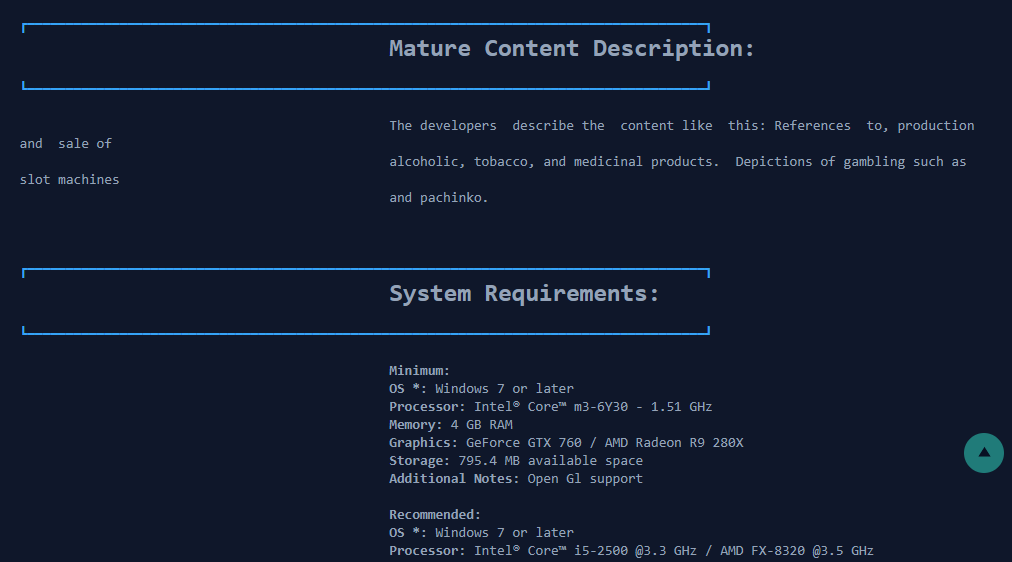Image resolution: width=1012 pixels, height=562 pixels.
Task: Click the Storage 795.4 MB line
Action: pos(515,460)
